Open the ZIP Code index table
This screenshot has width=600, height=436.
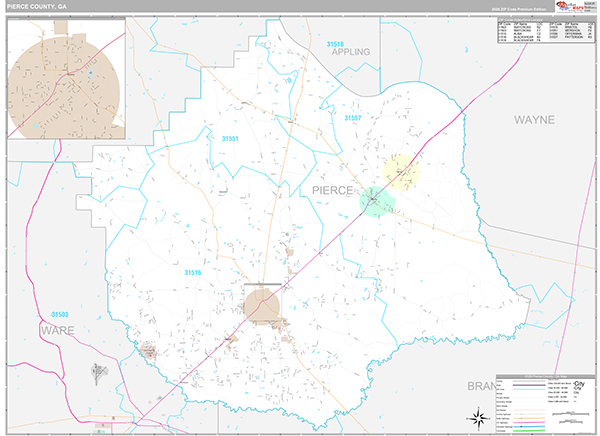click(x=546, y=30)
